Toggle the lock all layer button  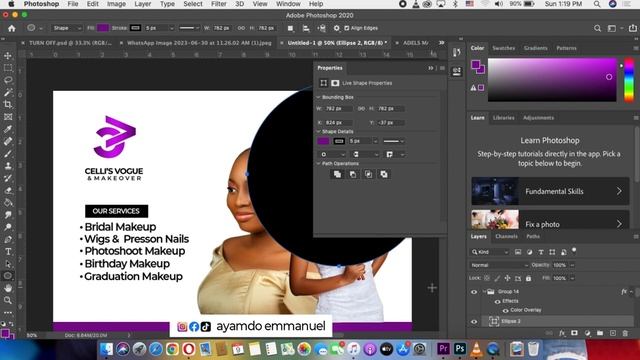point(529,278)
